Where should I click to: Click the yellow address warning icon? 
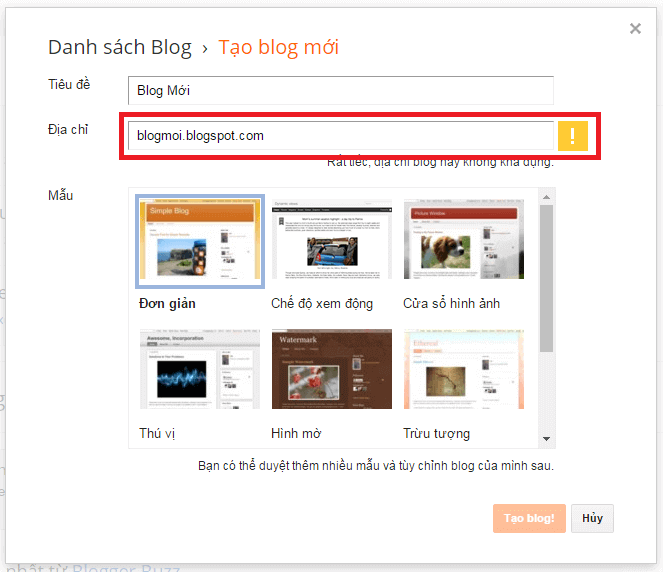[573, 136]
